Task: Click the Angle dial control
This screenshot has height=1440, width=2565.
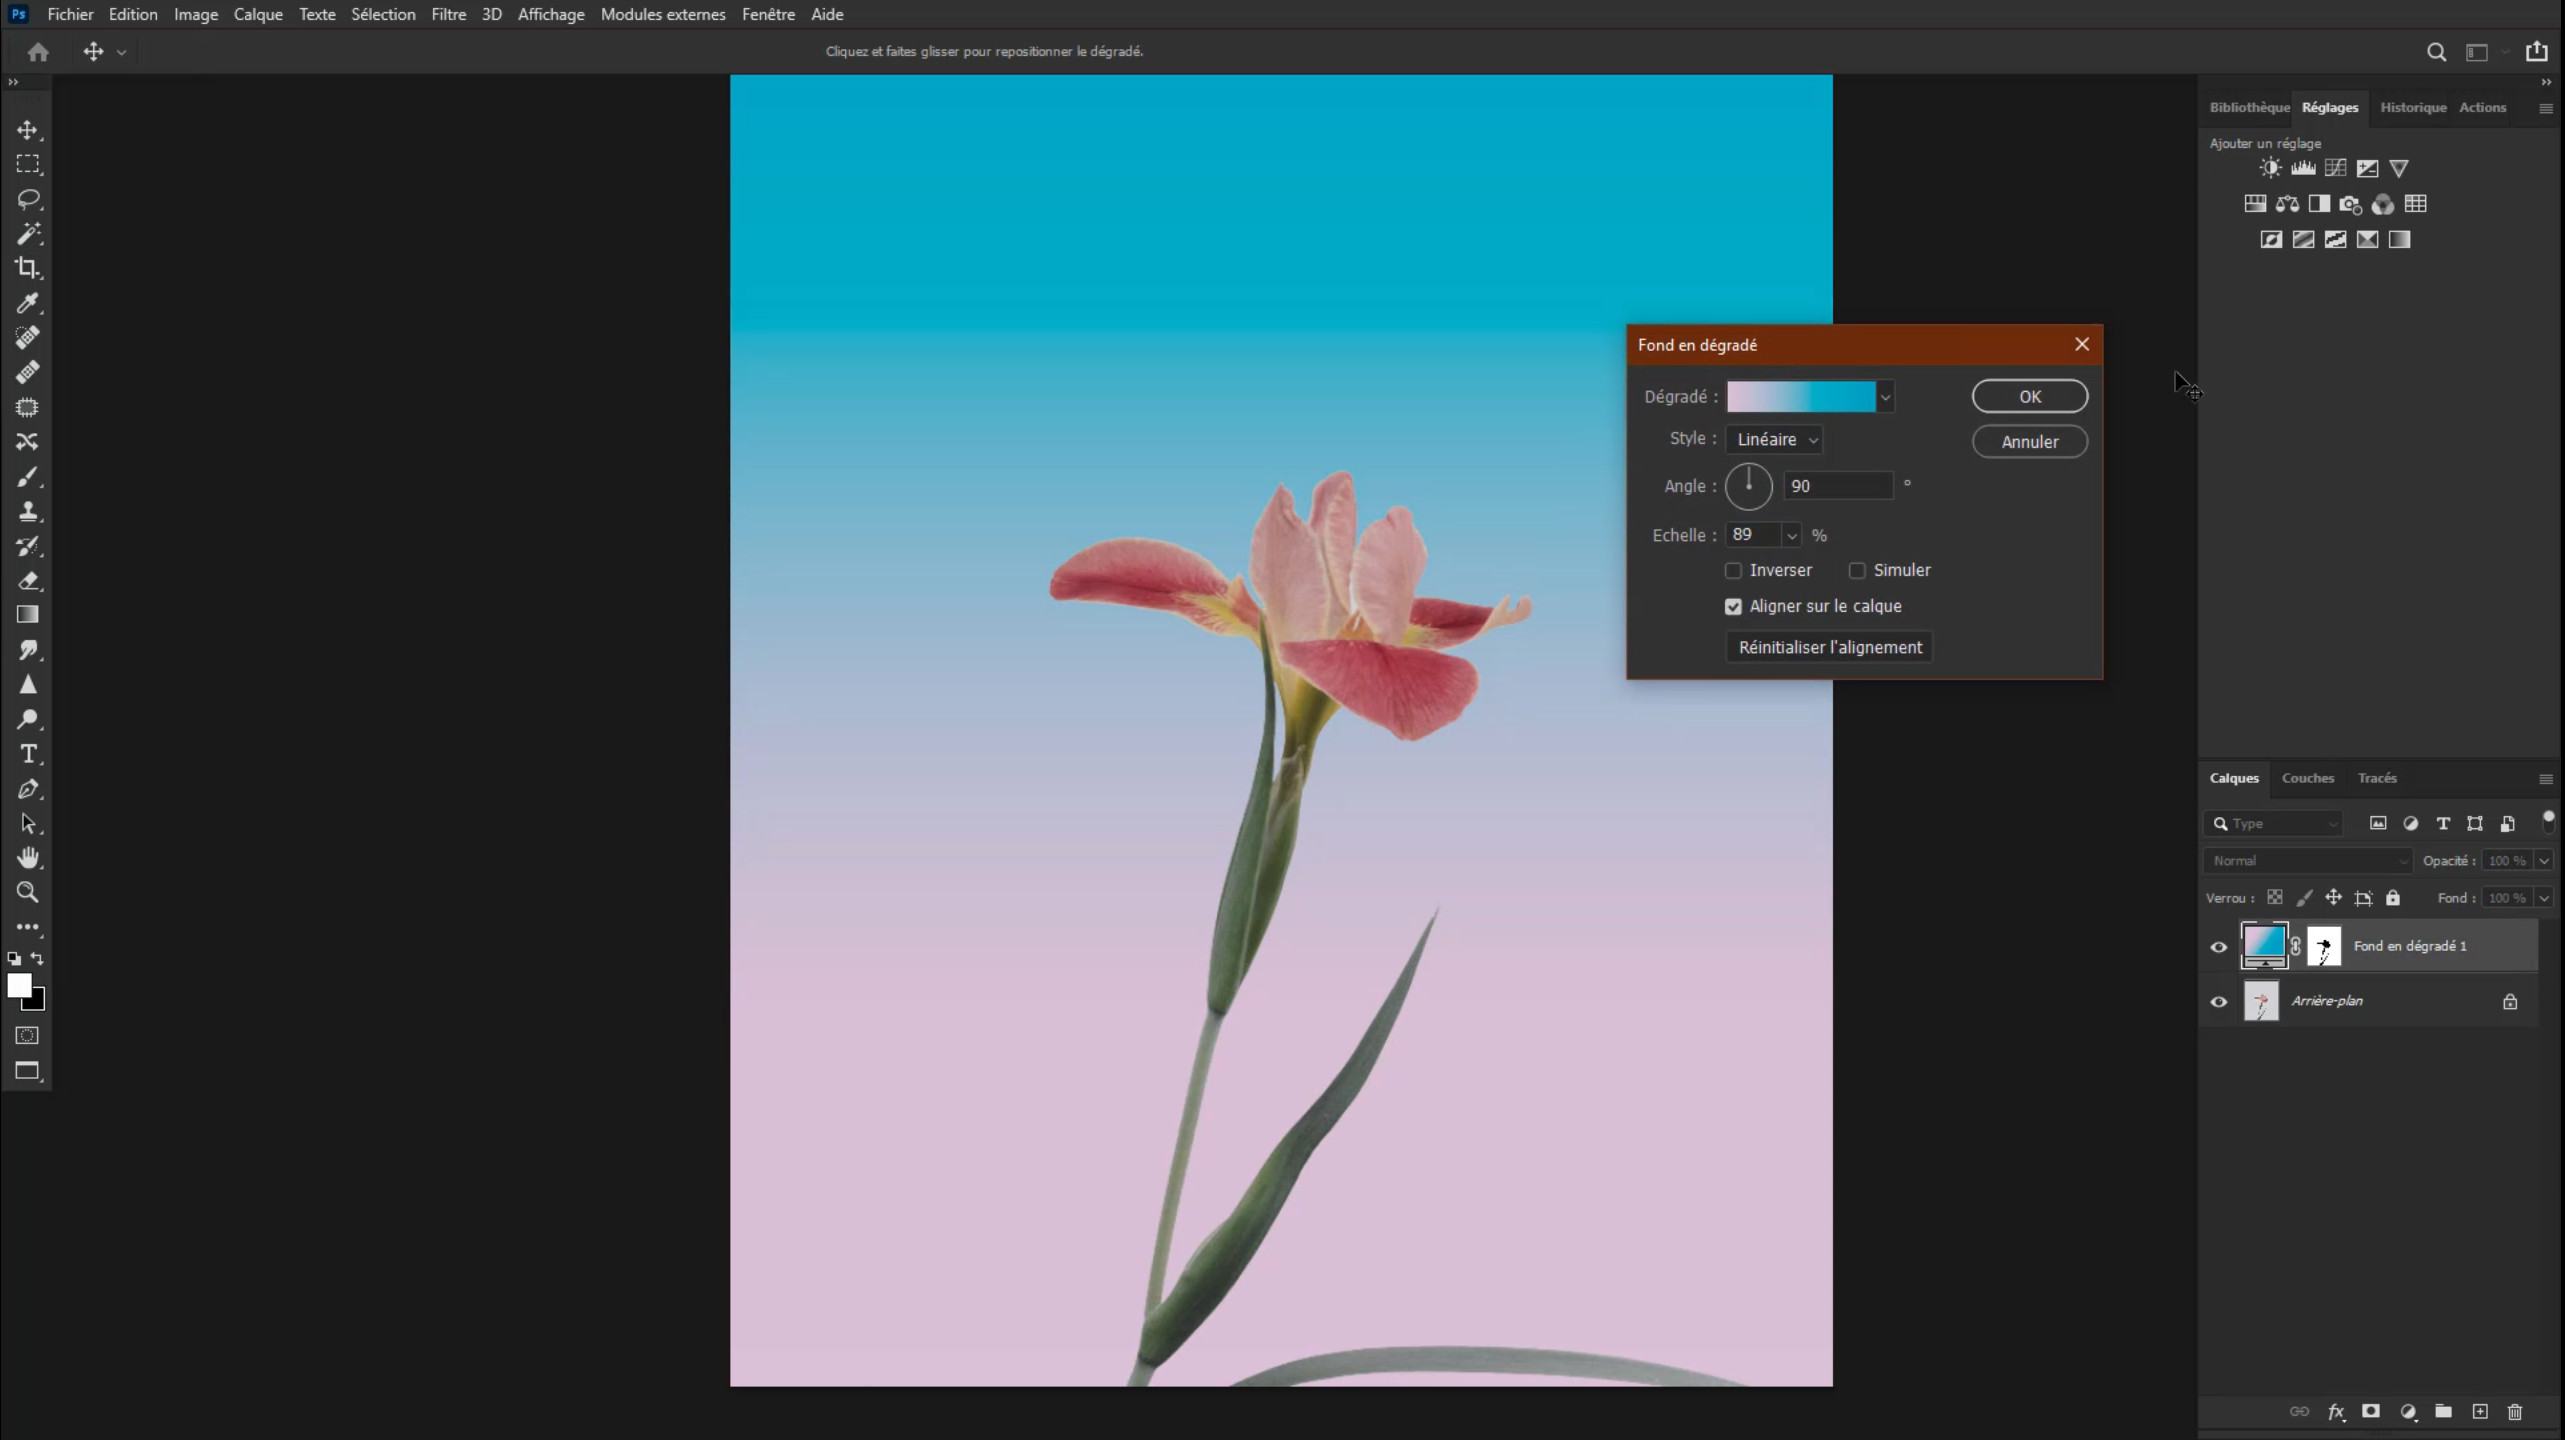Action: 1748,486
